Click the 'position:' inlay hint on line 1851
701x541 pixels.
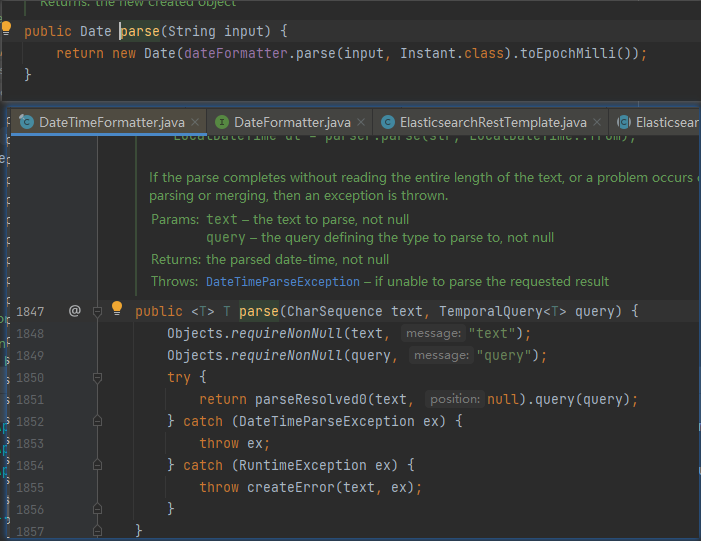tap(455, 399)
